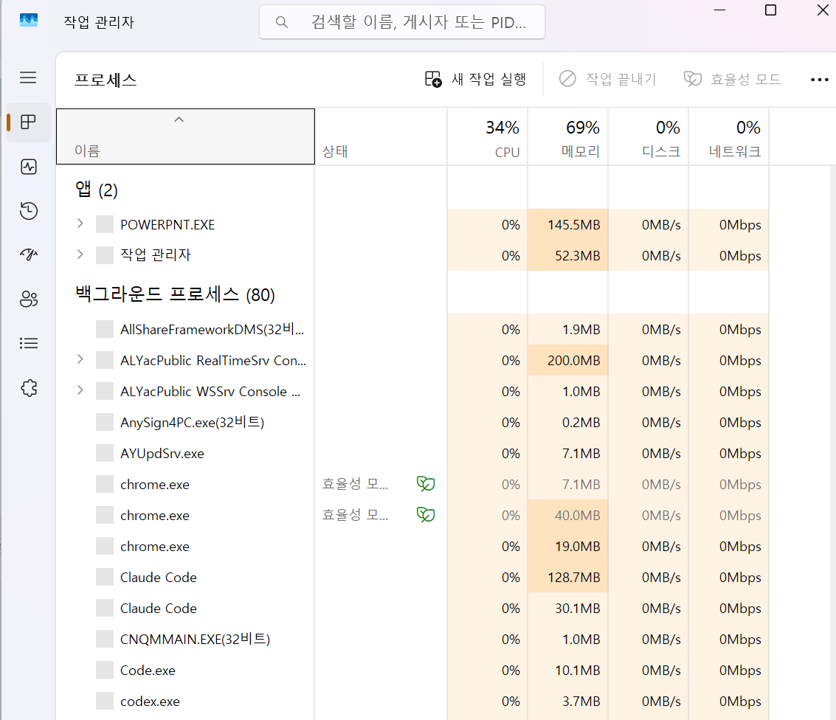Select the Processes sidebar icon
Screen dimensions: 836x720
coord(28,123)
